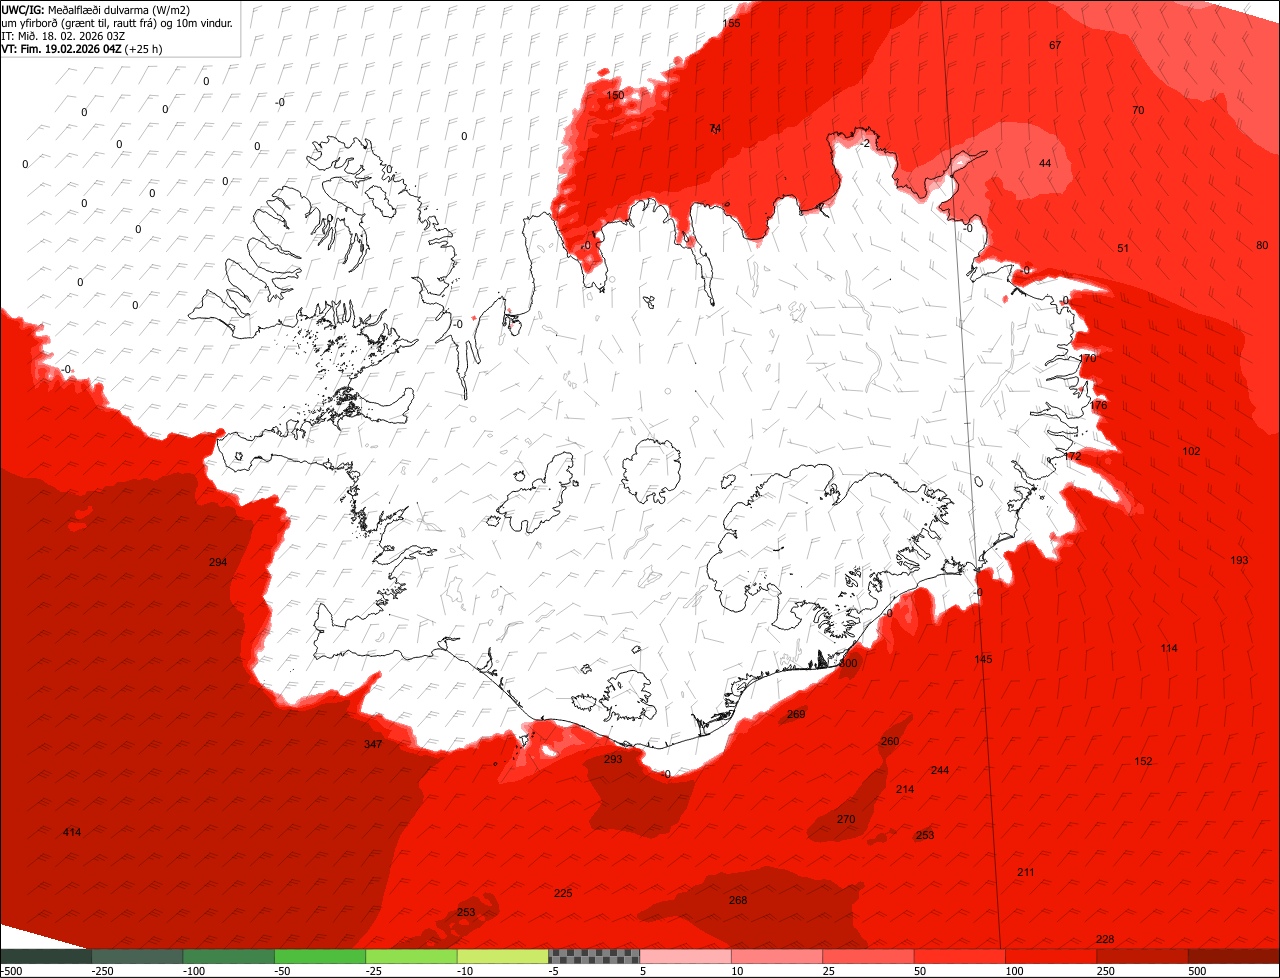The image size is (1280, 978).
Task: Click the flux value 414 in the southwest
Action: [x=72, y=832]
